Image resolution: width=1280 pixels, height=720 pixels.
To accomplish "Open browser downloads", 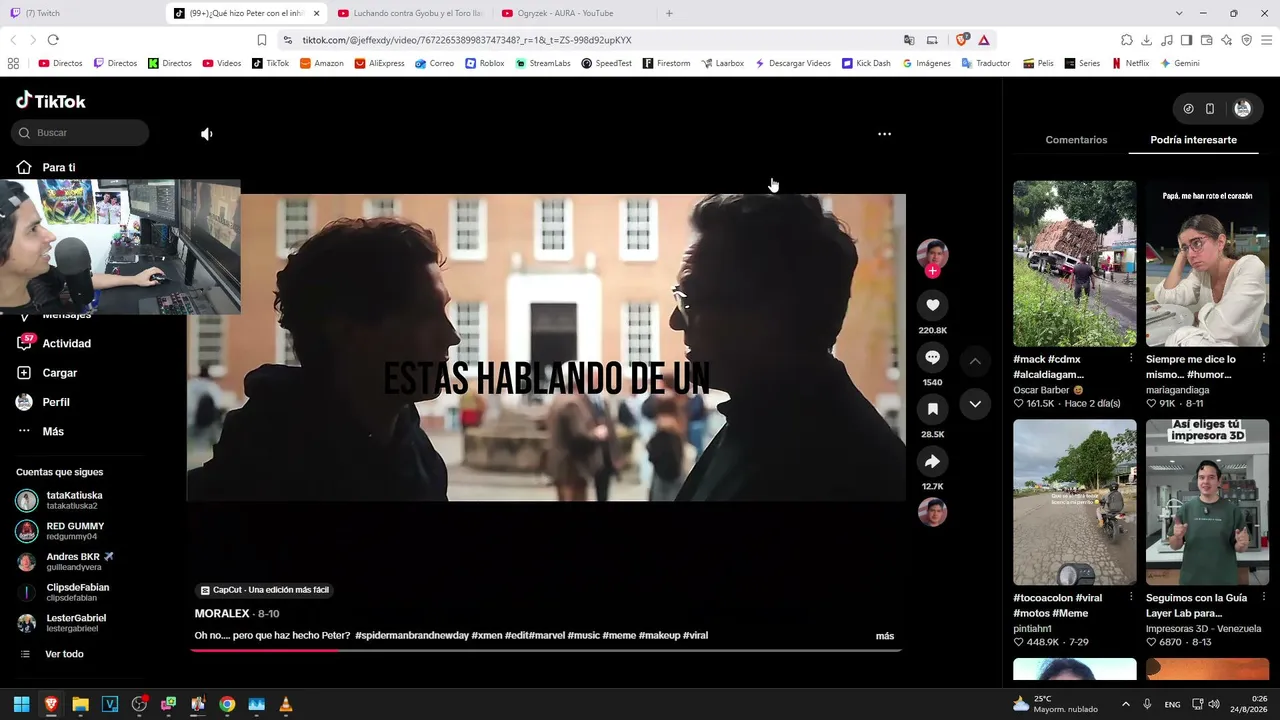I will pos(1147,40).
